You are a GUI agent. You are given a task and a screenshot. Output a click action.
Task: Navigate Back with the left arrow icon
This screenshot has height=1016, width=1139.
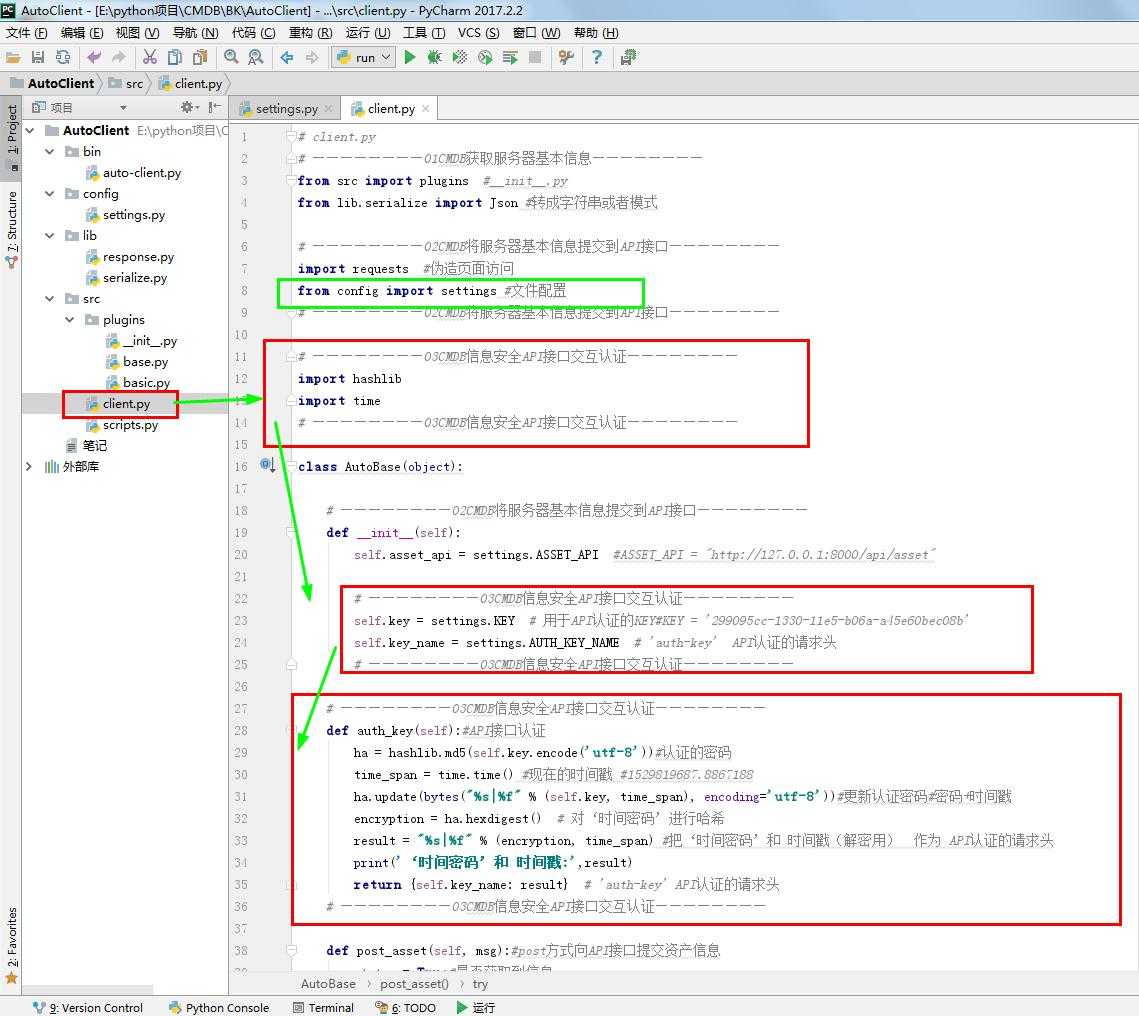(287, 57)
